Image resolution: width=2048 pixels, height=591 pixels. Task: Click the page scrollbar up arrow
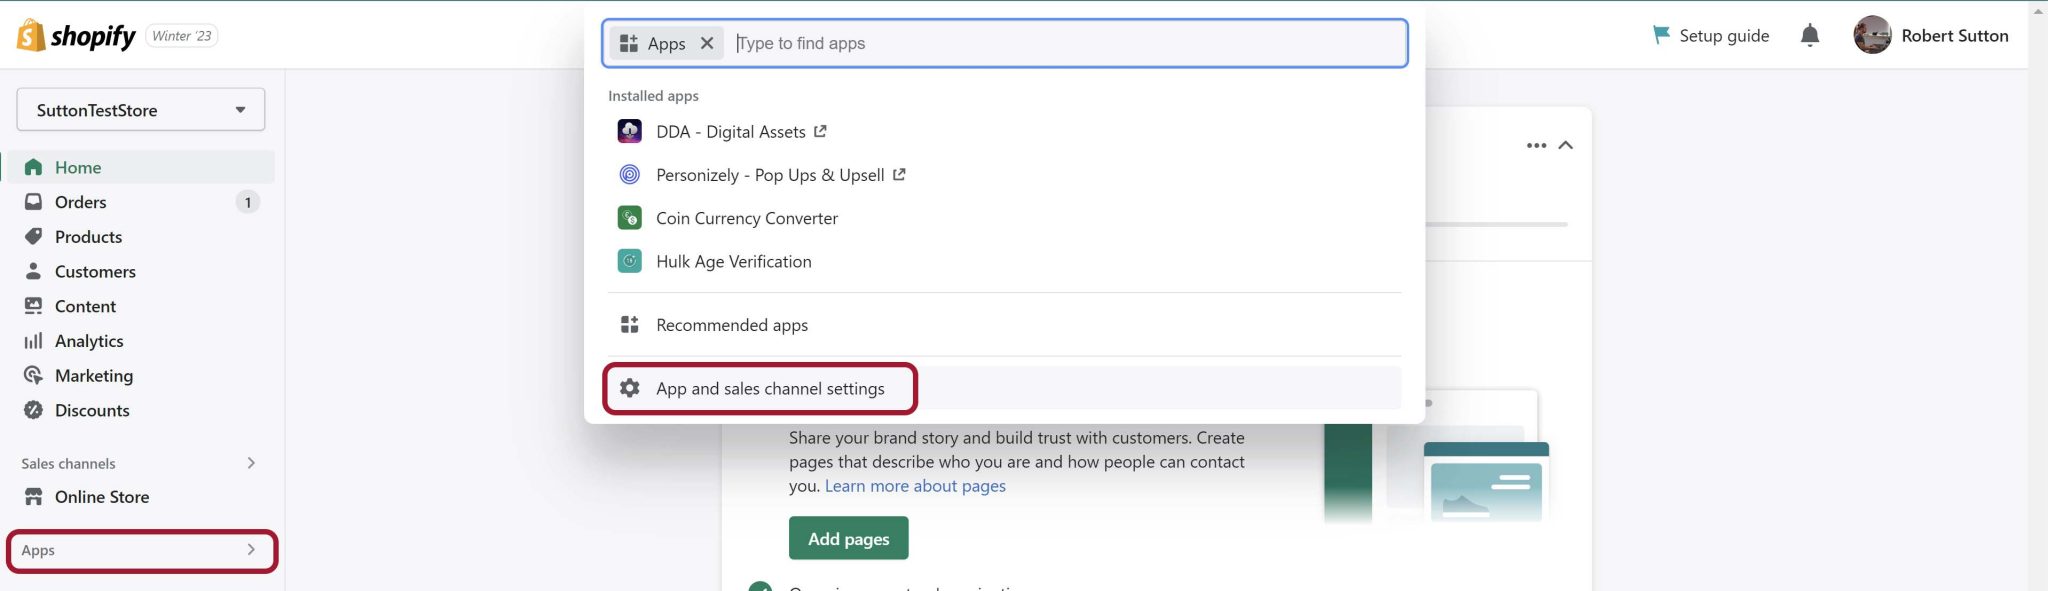point(2038,11)
